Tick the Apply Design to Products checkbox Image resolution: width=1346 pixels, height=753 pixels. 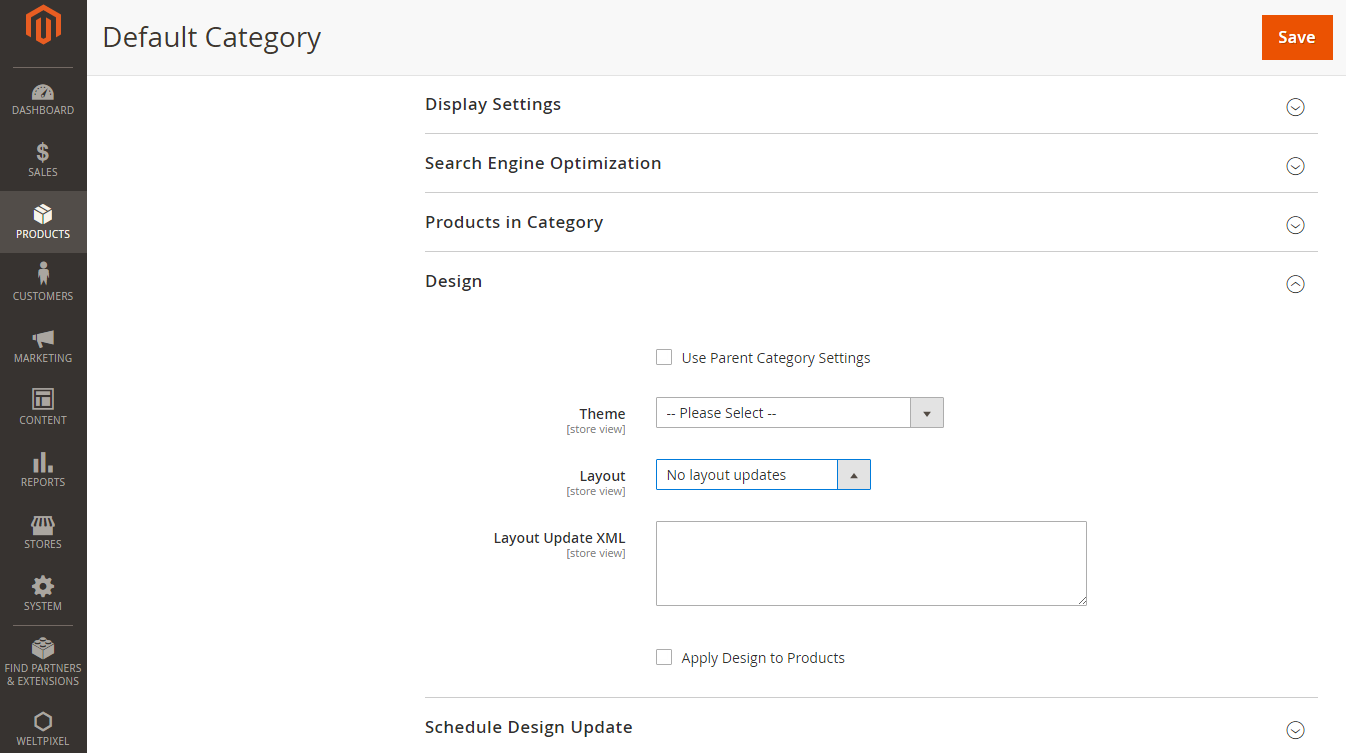coord(664,657)
